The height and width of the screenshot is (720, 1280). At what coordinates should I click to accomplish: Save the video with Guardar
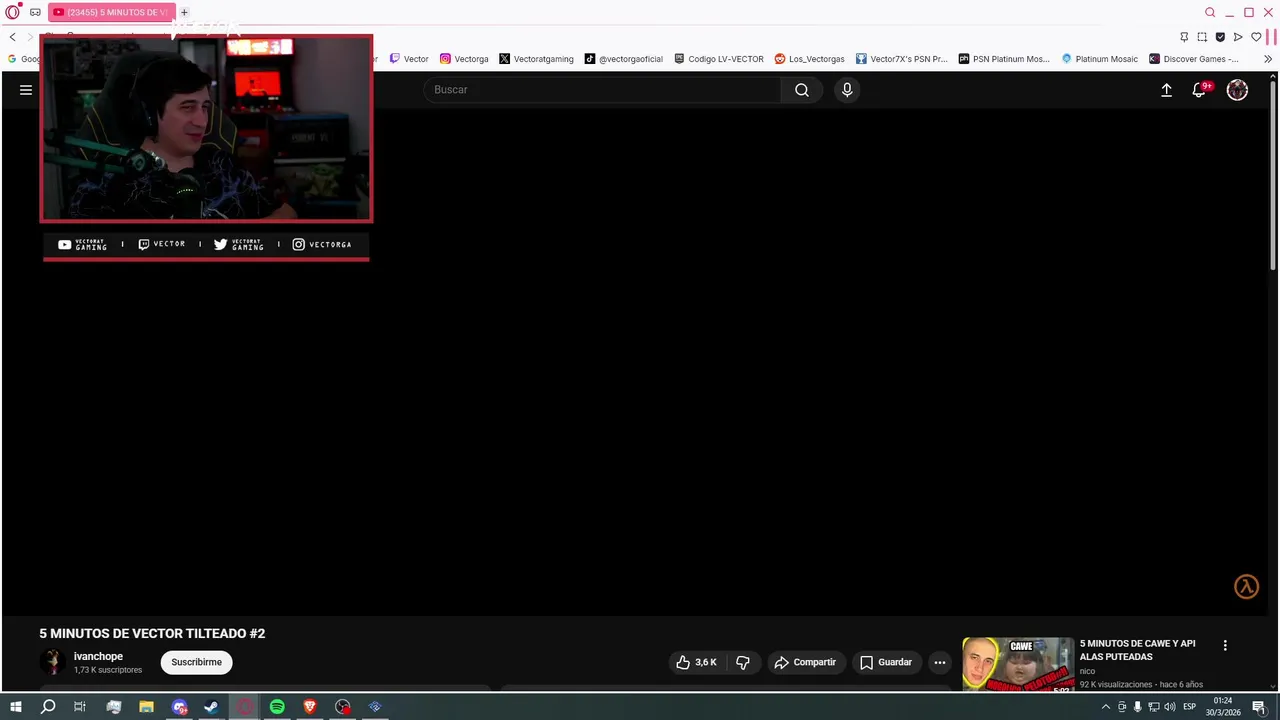pyautogui.click(x=886, y=662)
